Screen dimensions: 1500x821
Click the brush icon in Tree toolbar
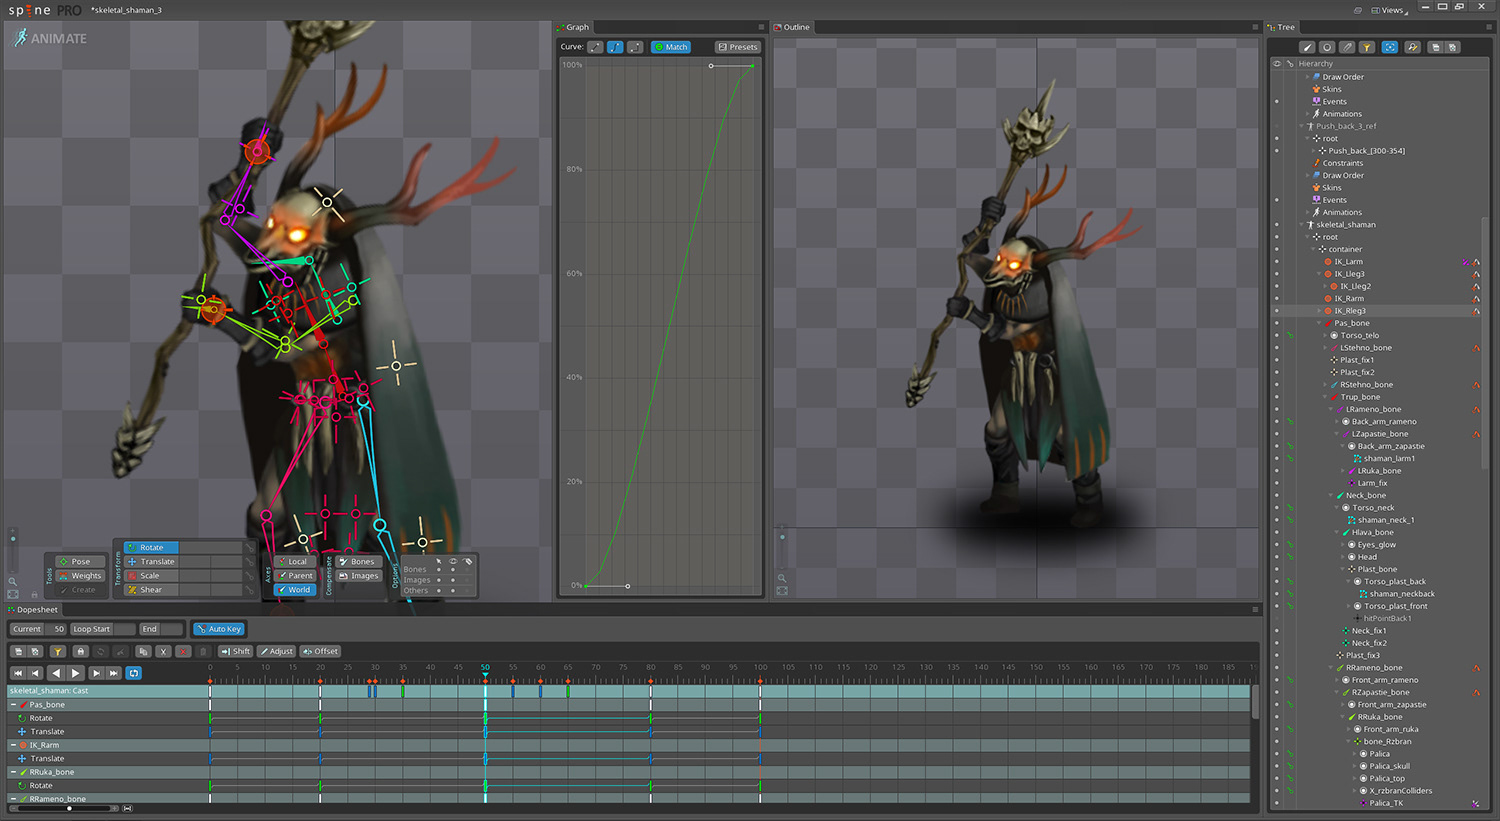[1307, 47]
